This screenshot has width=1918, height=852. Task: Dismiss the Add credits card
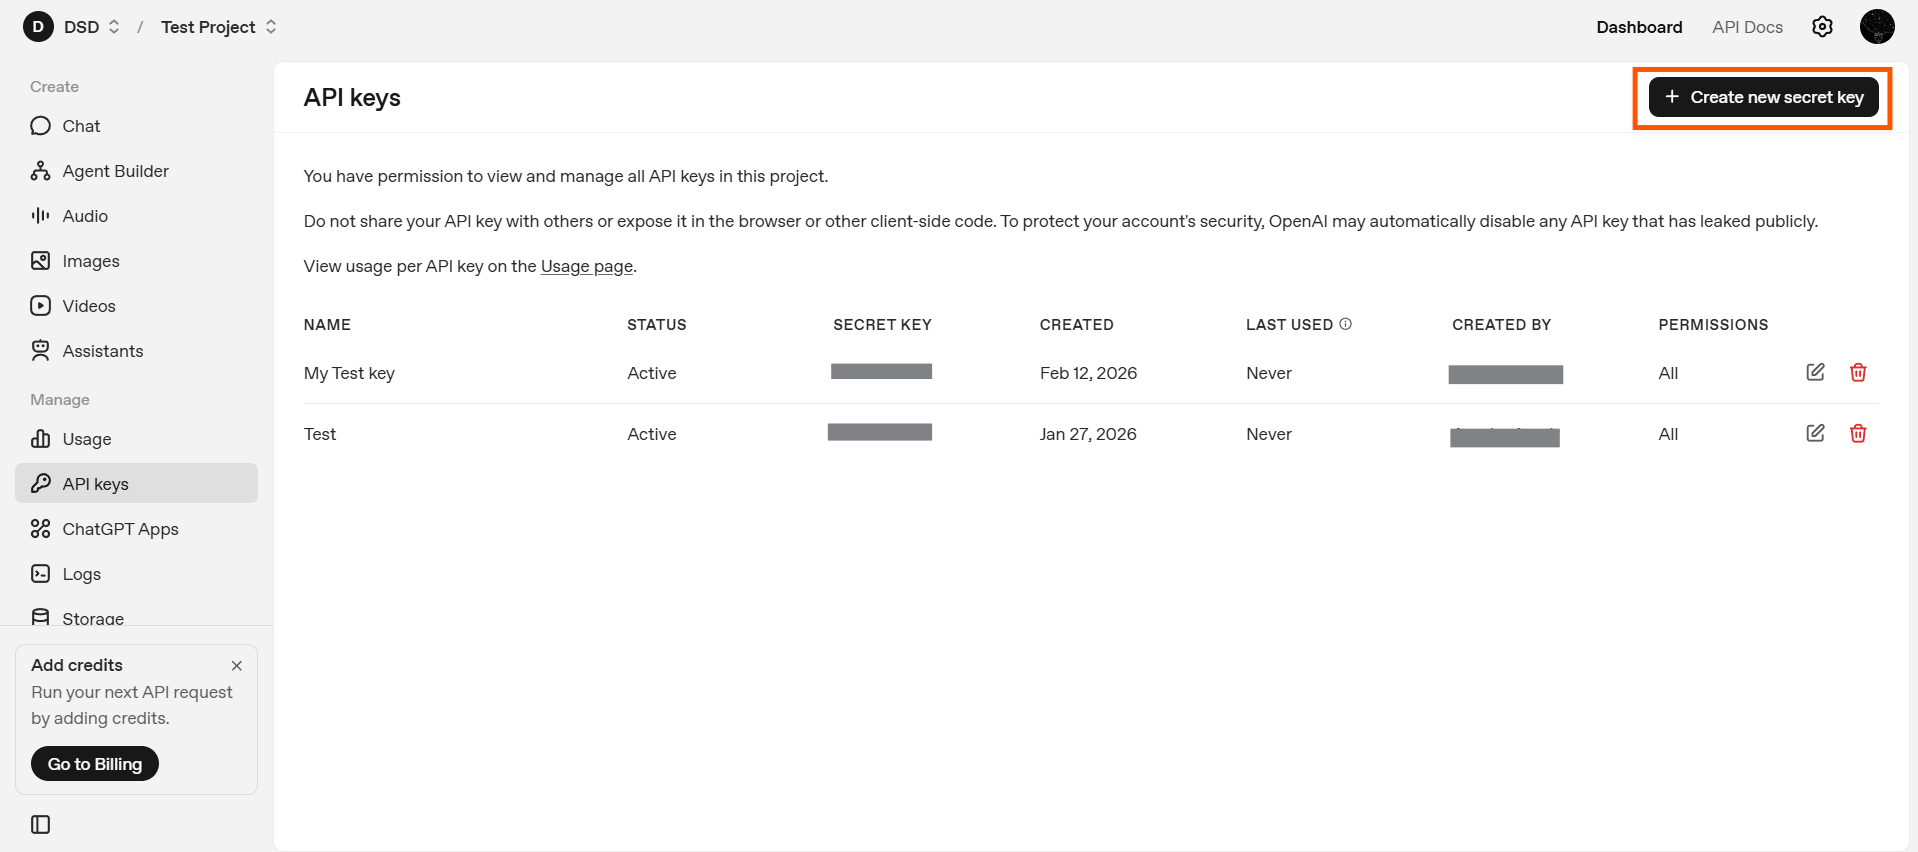pos(237,666)
